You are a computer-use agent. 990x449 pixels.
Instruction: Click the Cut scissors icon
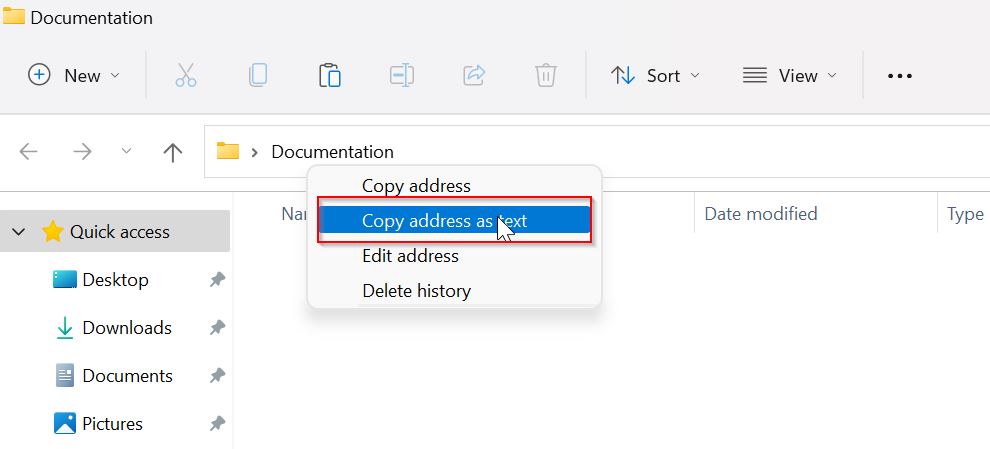point(186,75)
